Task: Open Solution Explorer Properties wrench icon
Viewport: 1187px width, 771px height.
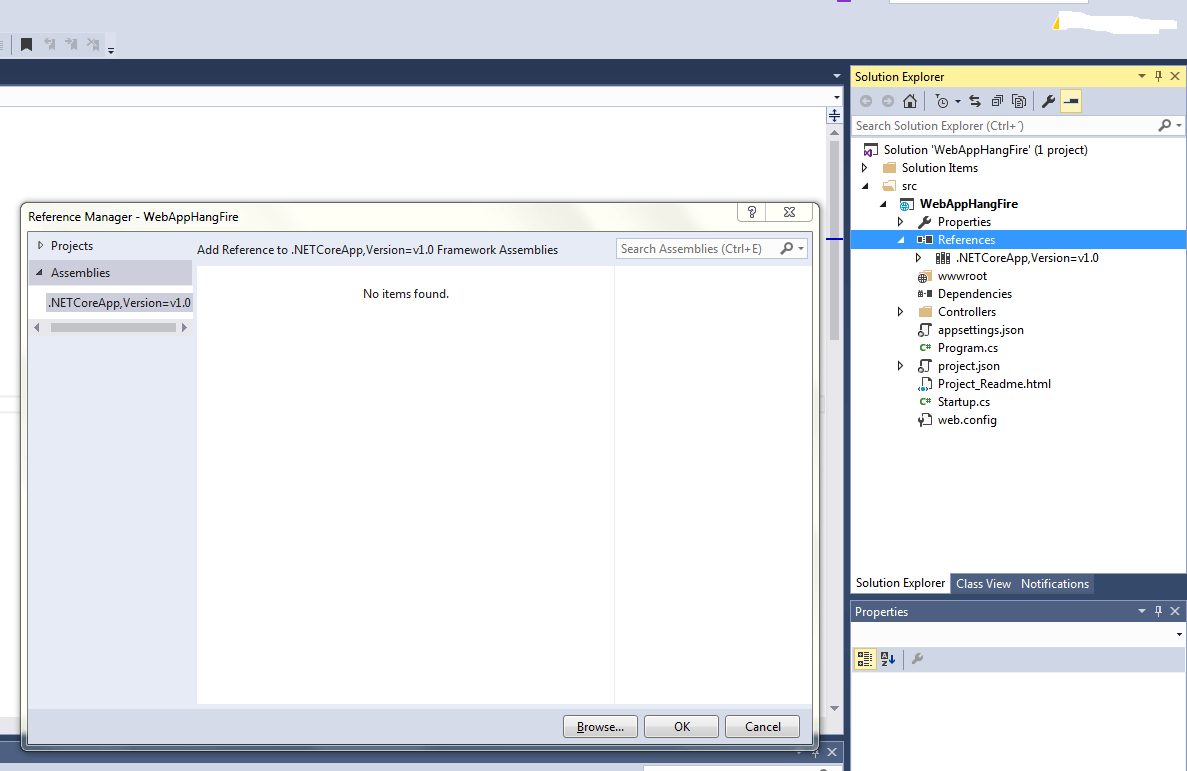Action: [x=1048, y=101]
